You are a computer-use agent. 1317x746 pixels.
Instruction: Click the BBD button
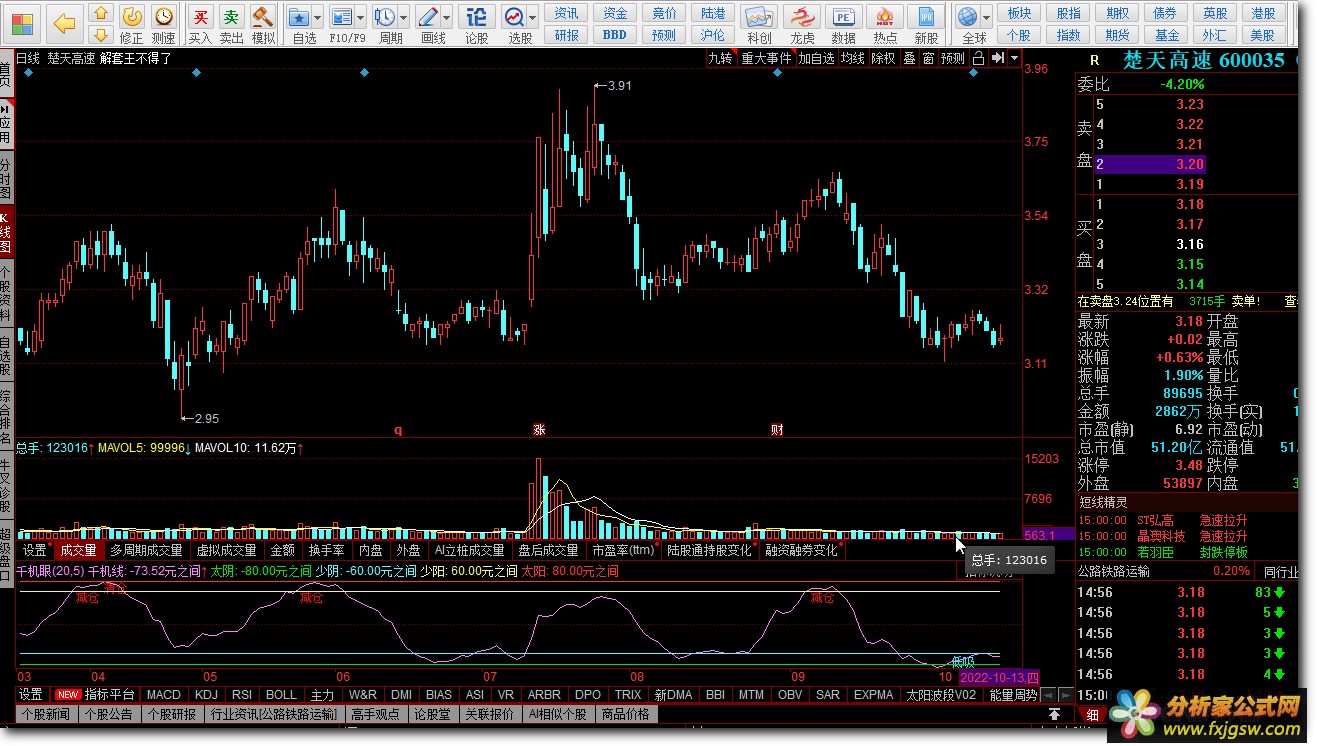tap(614, 34)
